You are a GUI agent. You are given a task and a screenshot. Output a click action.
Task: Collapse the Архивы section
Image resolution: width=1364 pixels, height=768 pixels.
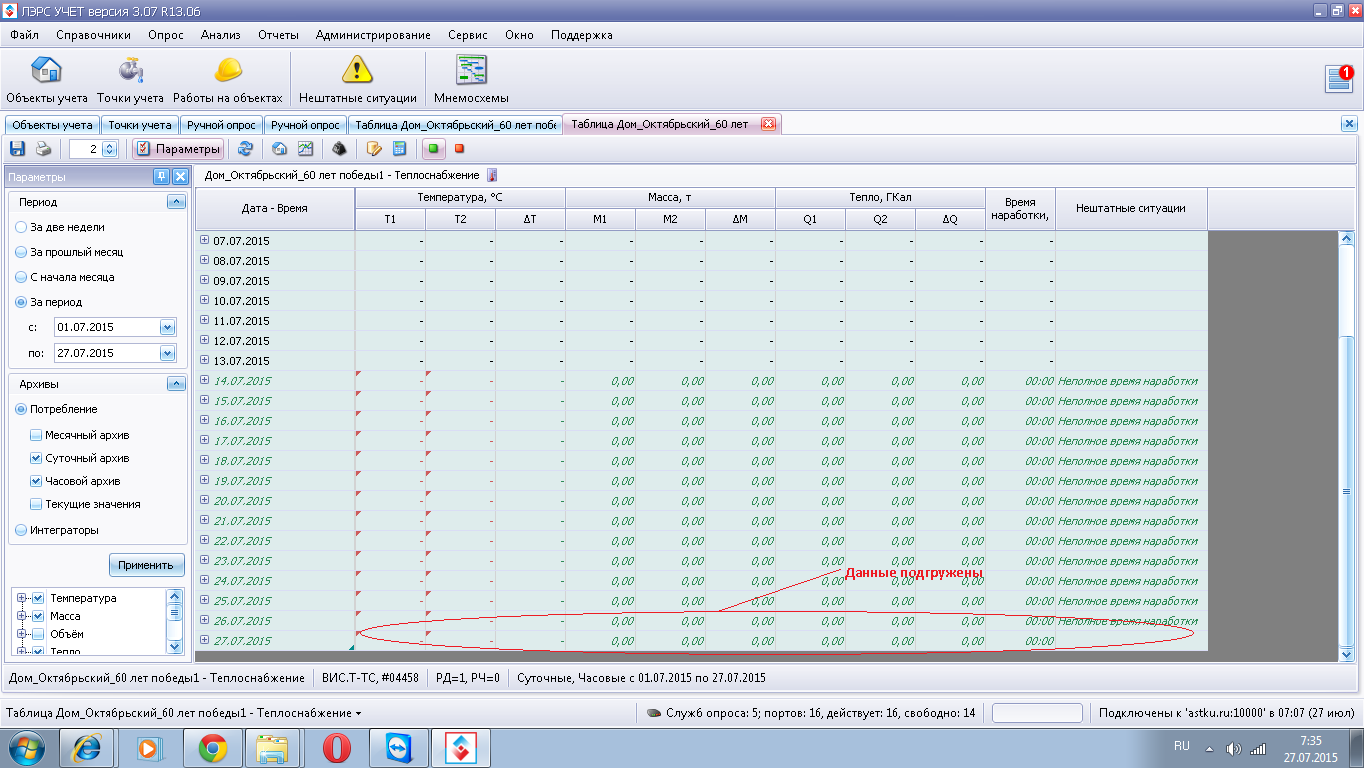pos(177,384)
